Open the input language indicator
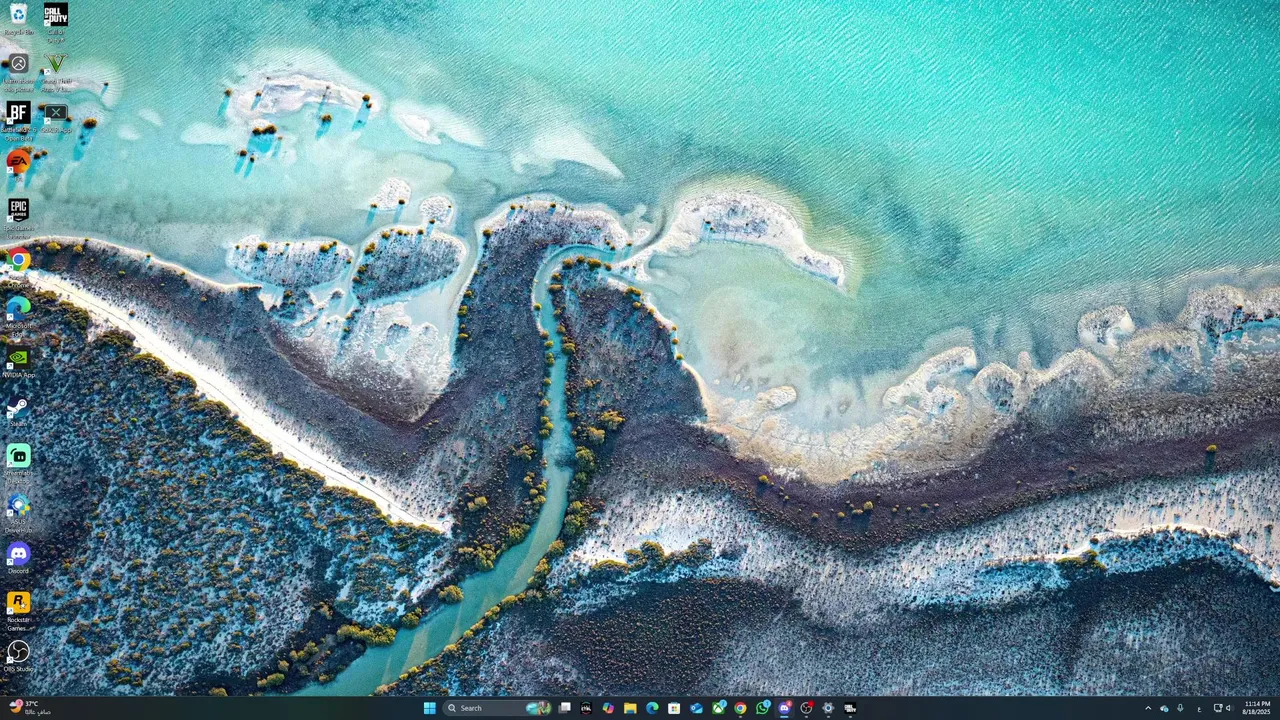The height and width of the screenshot is (720, 1280). (1199, 708)
